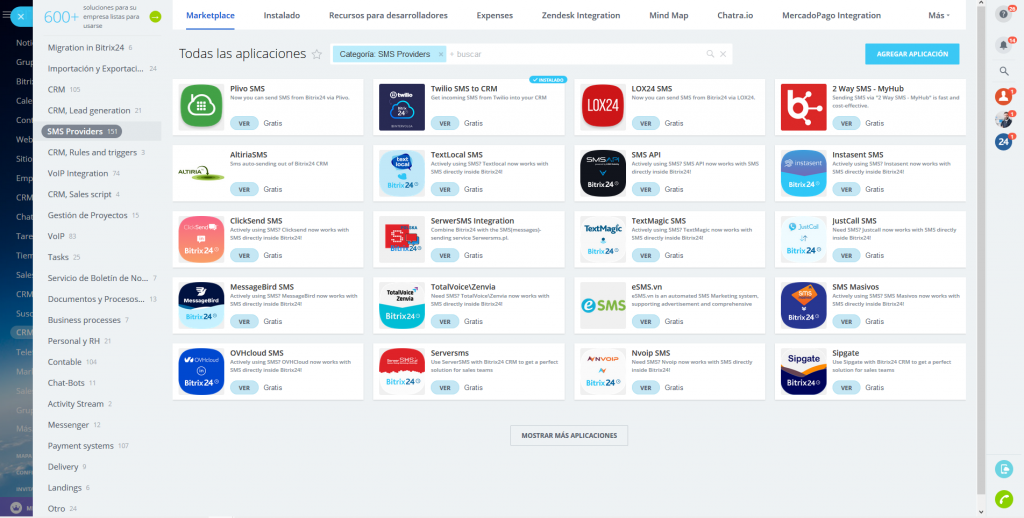Click MOSTRAR MÁS APLICACIONES button
1024x518 pixels.
coord(569,435)
